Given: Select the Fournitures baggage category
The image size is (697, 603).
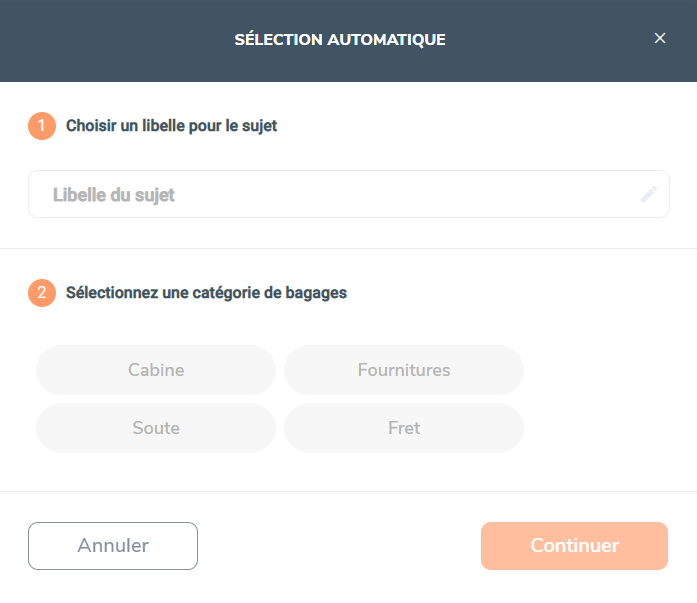Looking at the screenshot, I should click(x=404, y=370).
